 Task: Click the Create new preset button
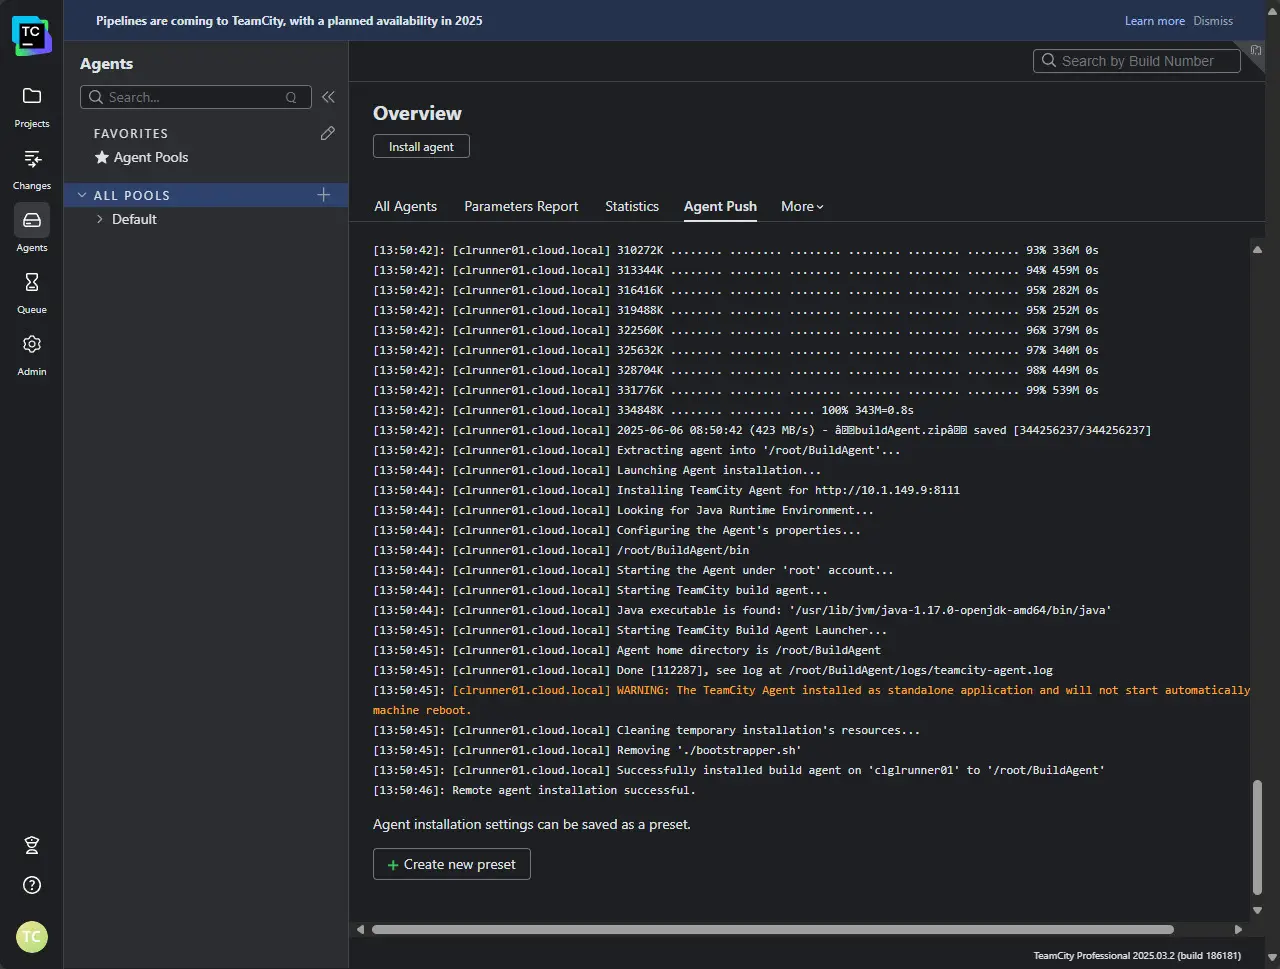coord(451,864)
